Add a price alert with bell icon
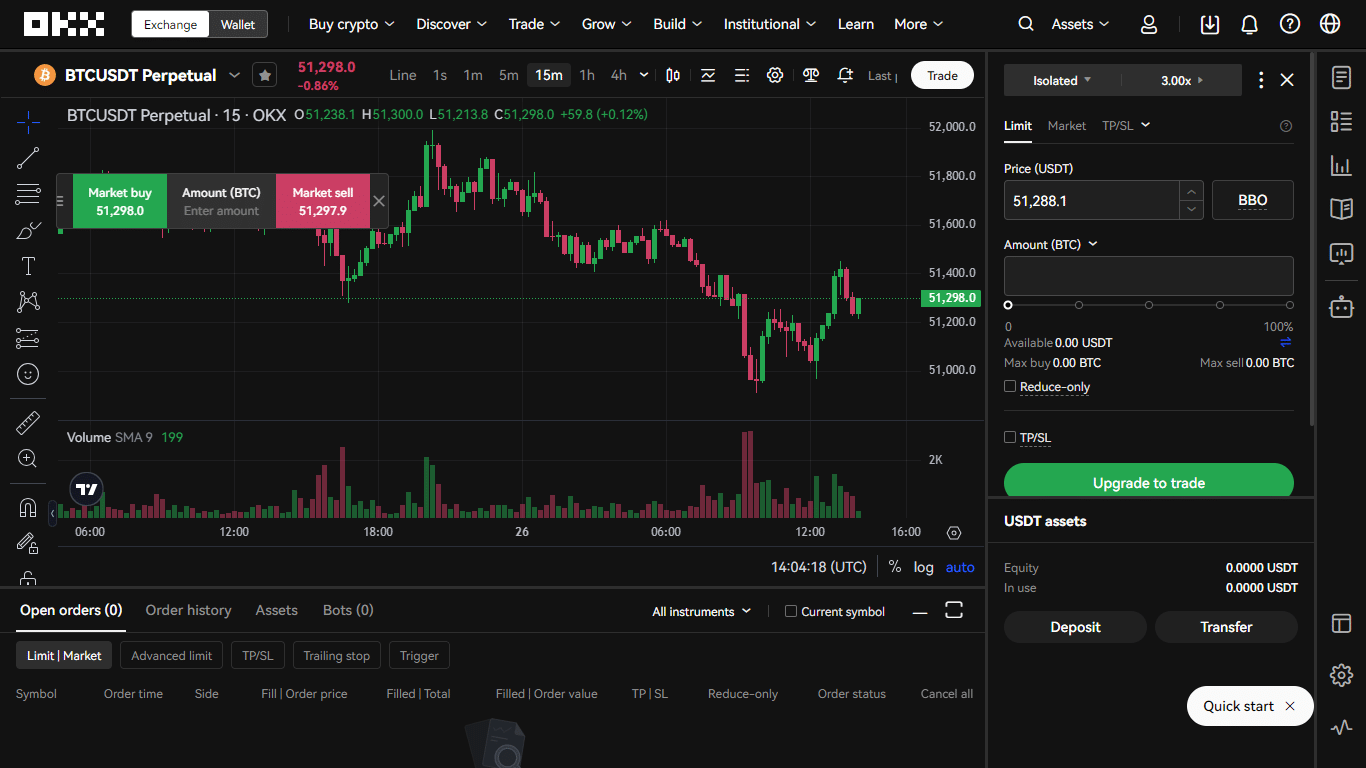 845,75
